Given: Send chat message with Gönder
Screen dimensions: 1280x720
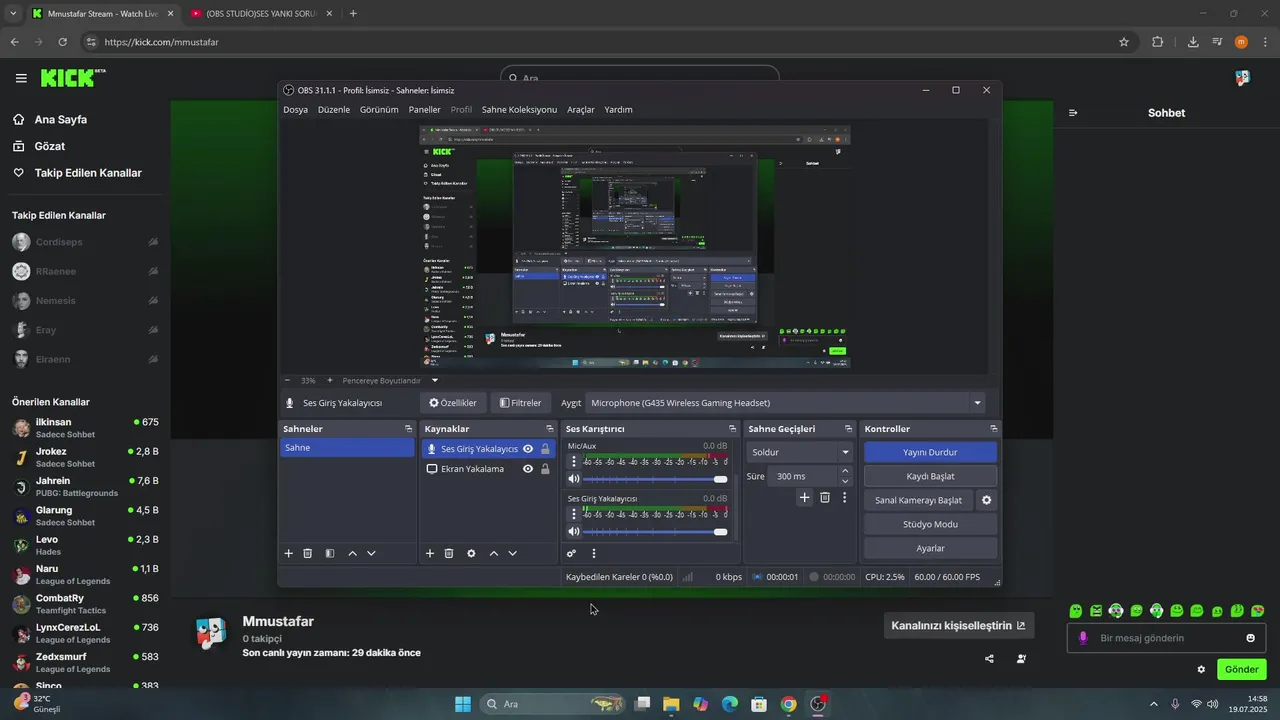Looking at the screenshot, I should tap(1241, 669).
